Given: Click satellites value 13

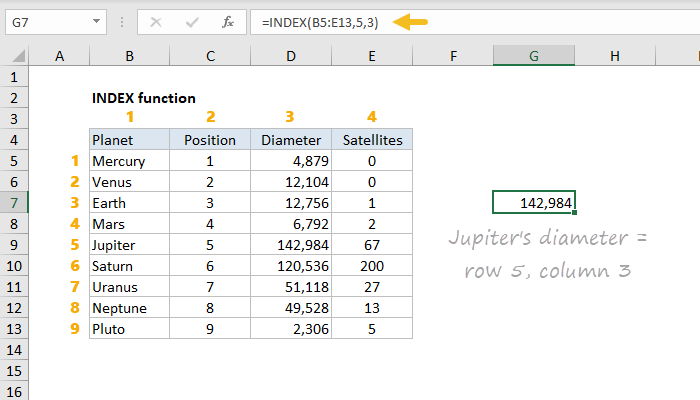Looking at the screenshot, I should pyautogui.click(x=372, y=308).
